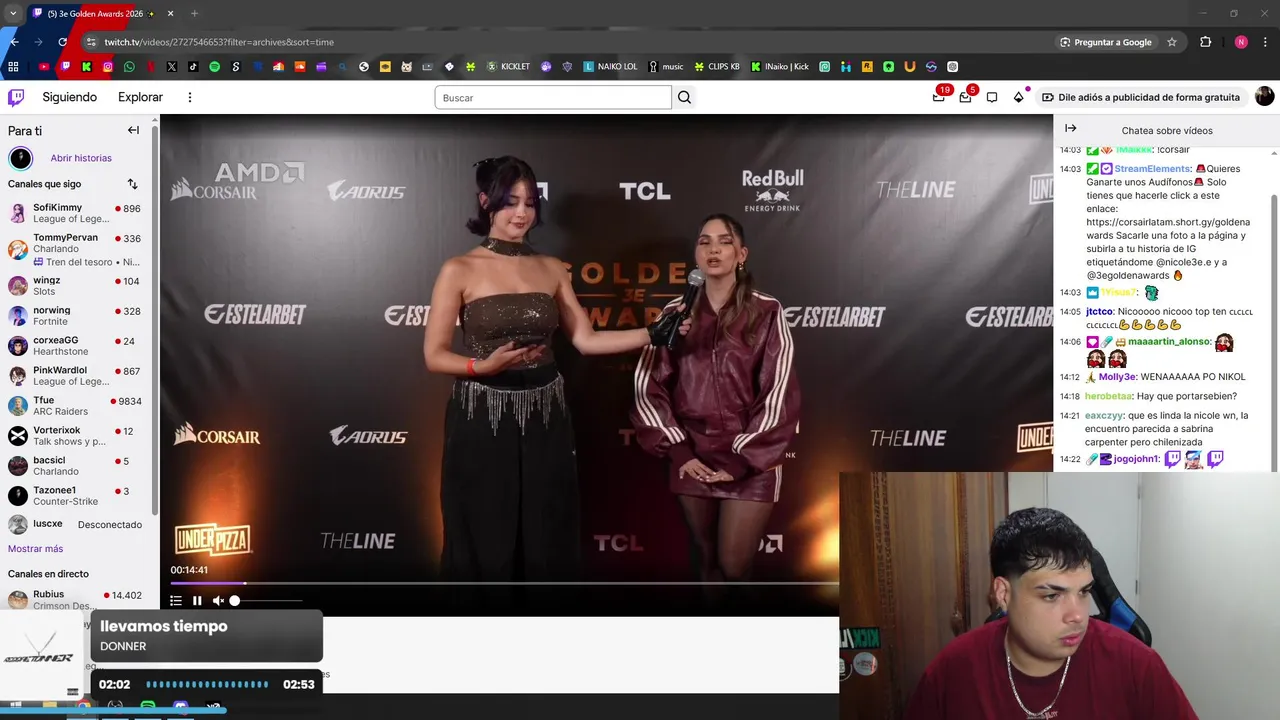The image size is (1280, 720).
Task: Open the Twitch home logo
Action: (x=16, y=97)
